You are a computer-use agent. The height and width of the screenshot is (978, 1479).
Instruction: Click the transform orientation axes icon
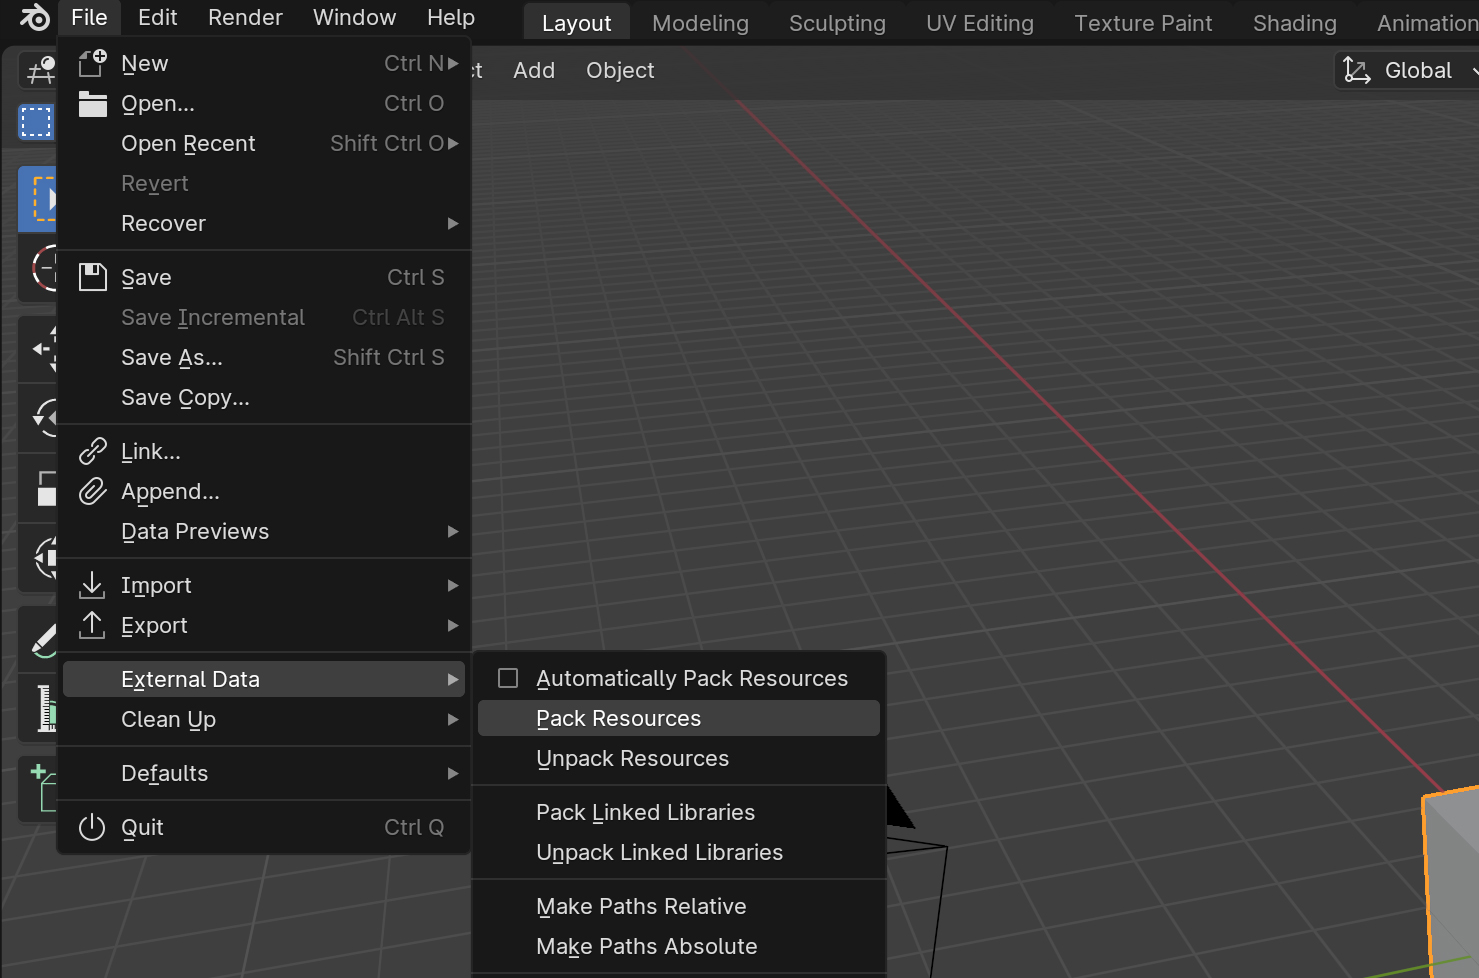[1356, 70]
